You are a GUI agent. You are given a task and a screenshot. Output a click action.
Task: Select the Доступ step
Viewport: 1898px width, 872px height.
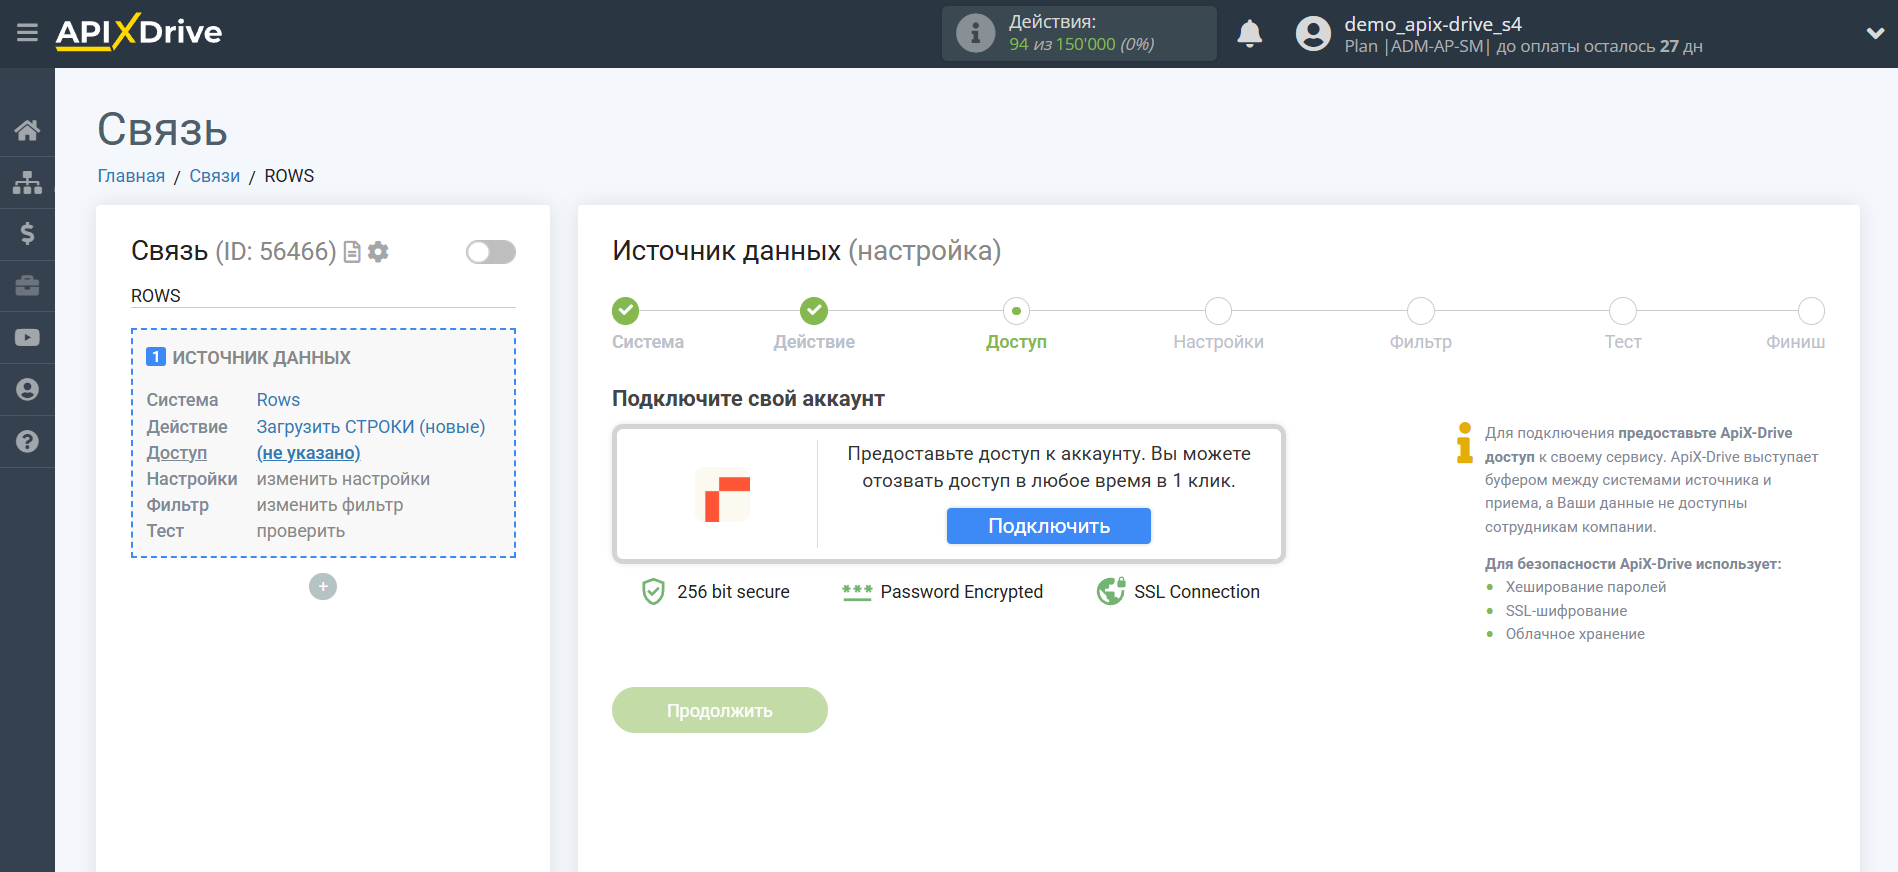click(x=1016, y=311)
